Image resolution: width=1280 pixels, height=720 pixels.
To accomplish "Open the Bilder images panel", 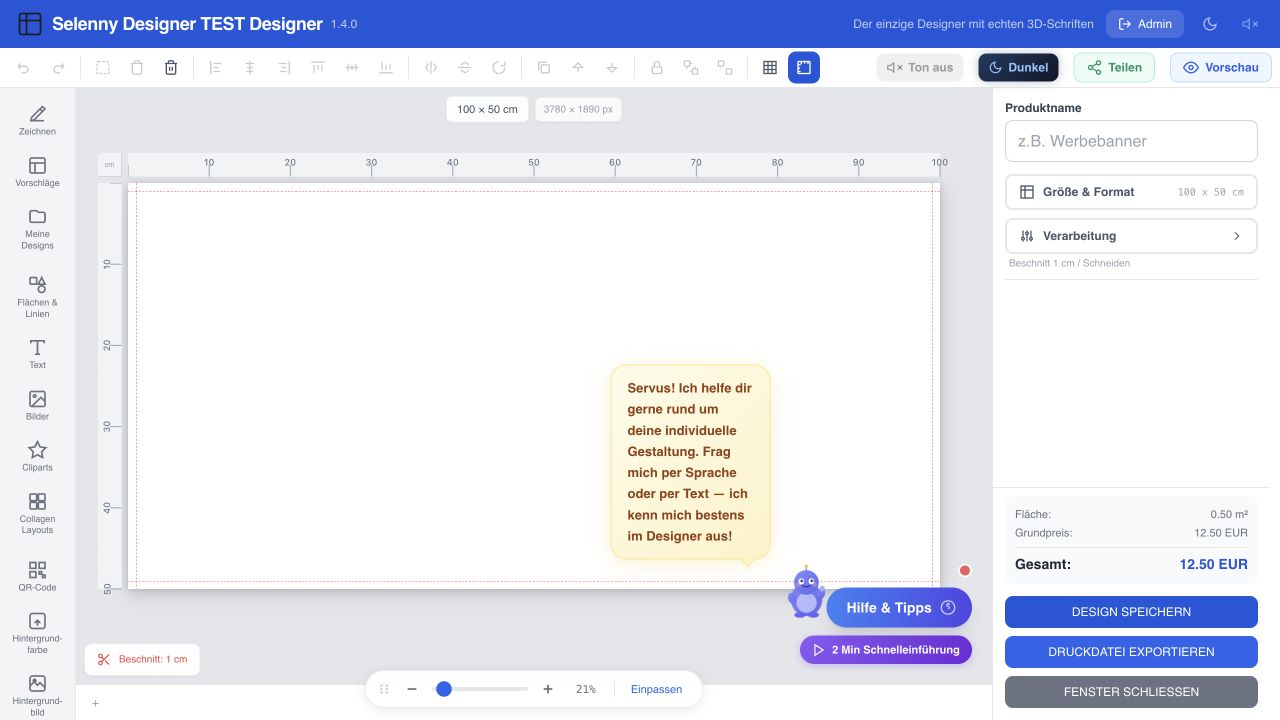I will (x=37, y=405).
